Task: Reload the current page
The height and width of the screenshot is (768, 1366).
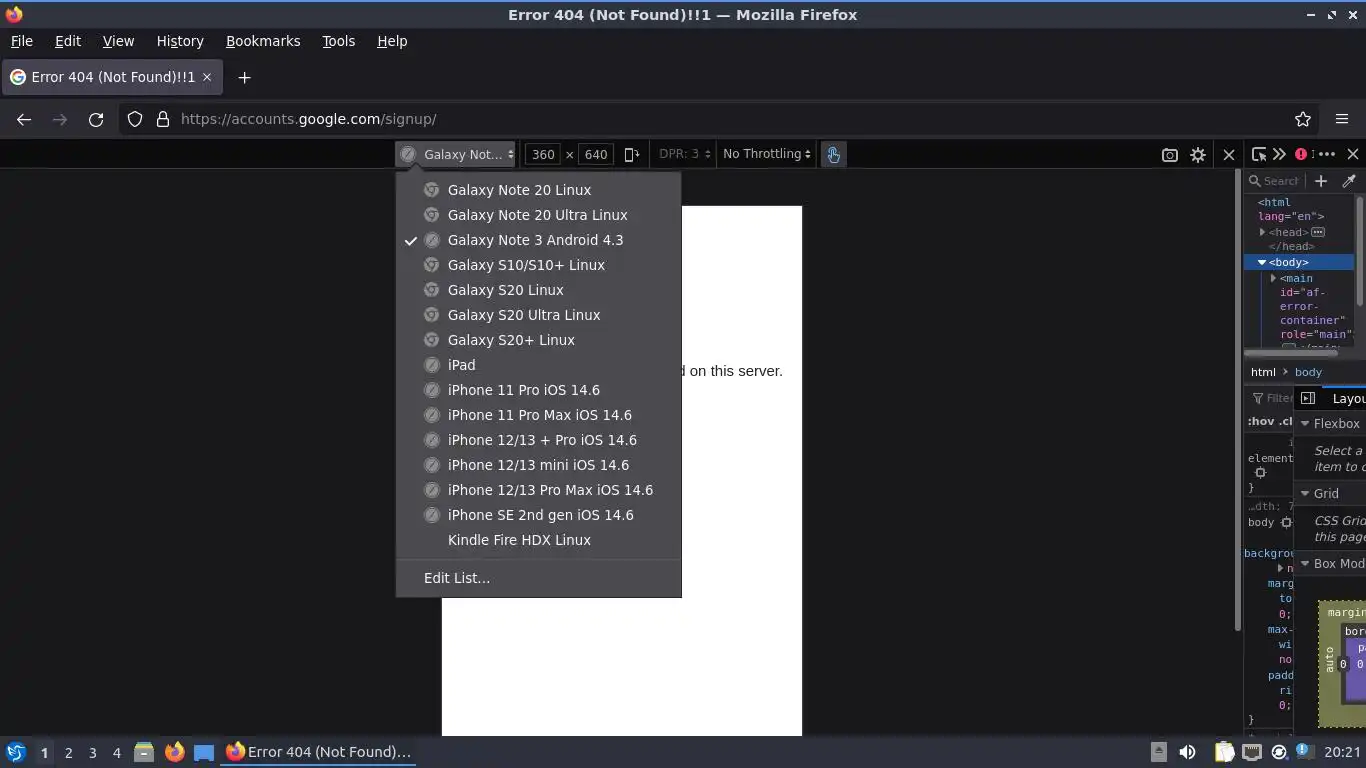Action: coord(96,119)
